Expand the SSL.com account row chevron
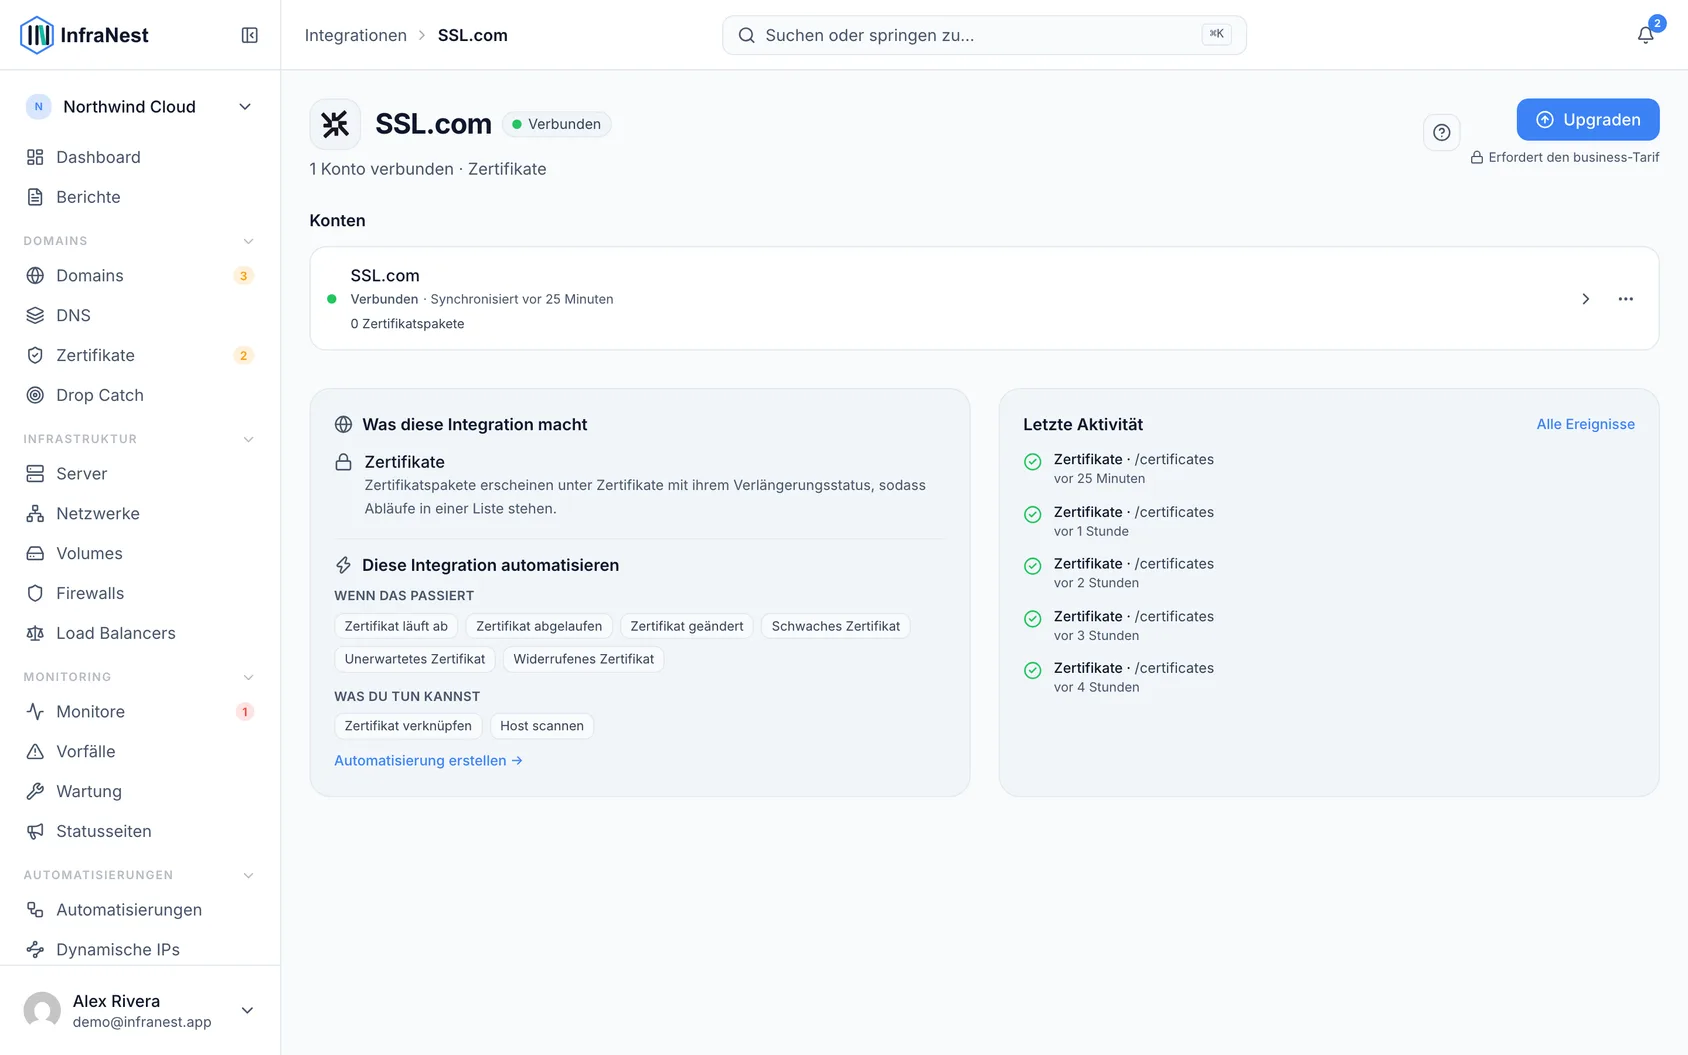Viewport: 1688px width, 1055px height. [x=1585, y=299]
